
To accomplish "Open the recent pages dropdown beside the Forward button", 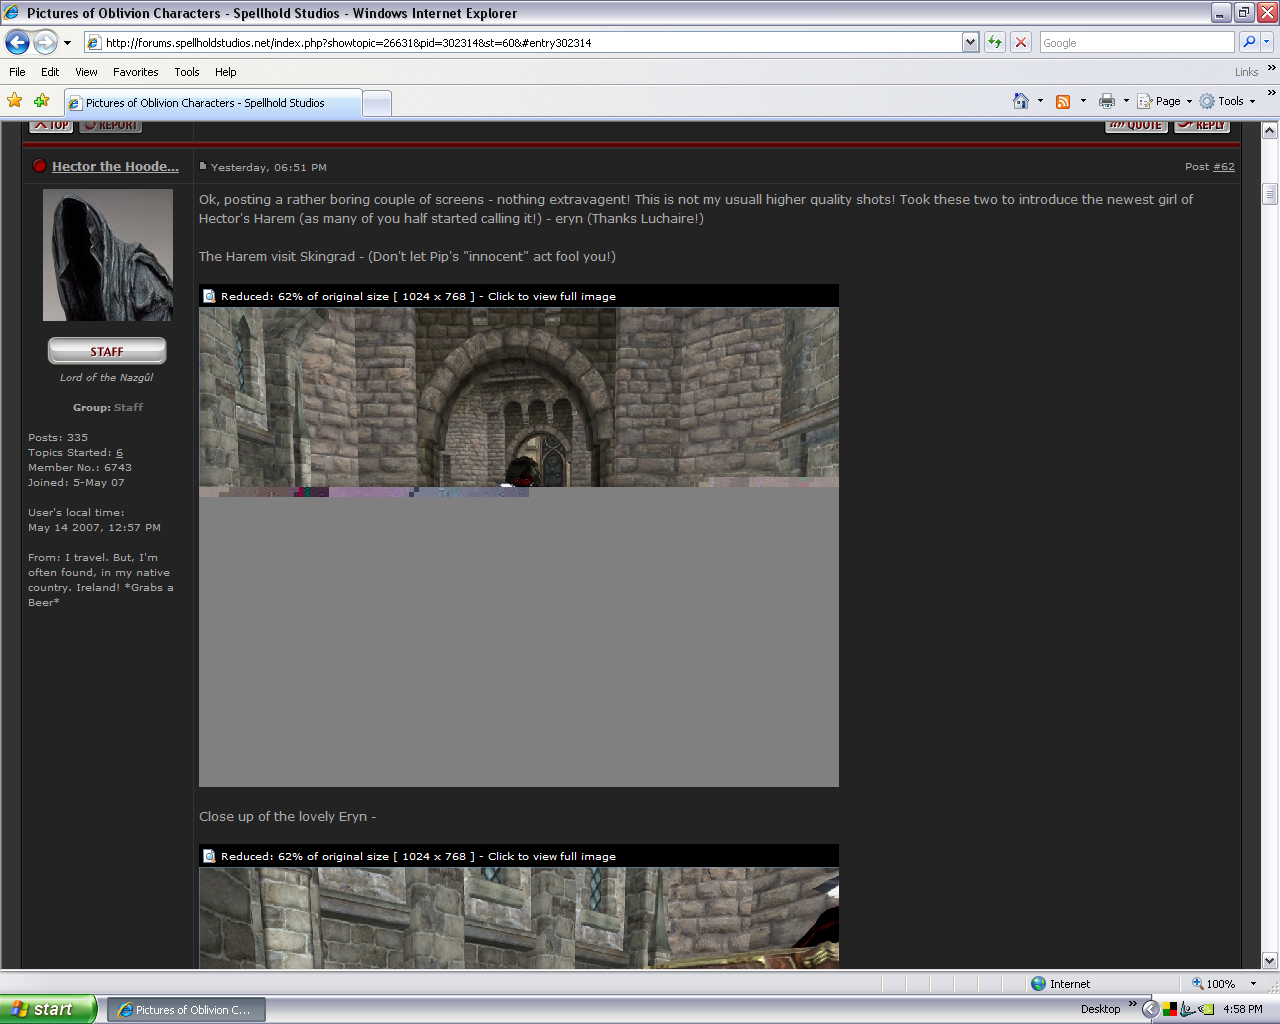I will (67, 43).
